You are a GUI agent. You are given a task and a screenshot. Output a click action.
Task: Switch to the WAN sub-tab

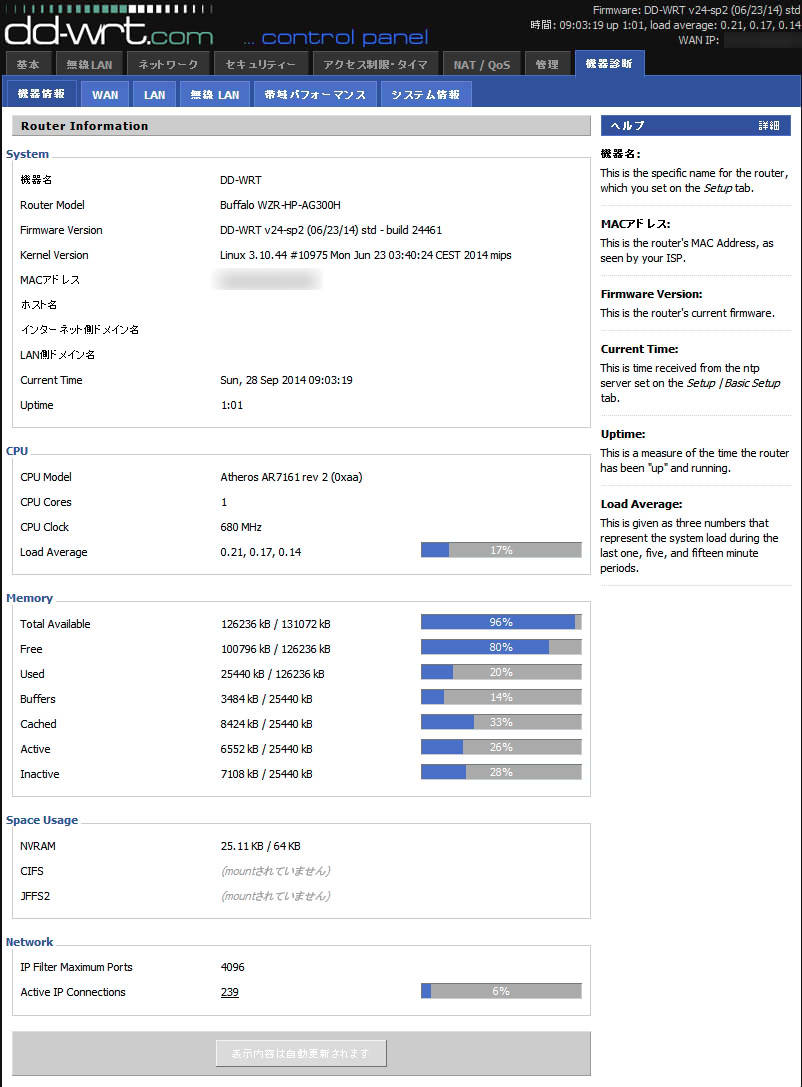[x=105, y=95]
